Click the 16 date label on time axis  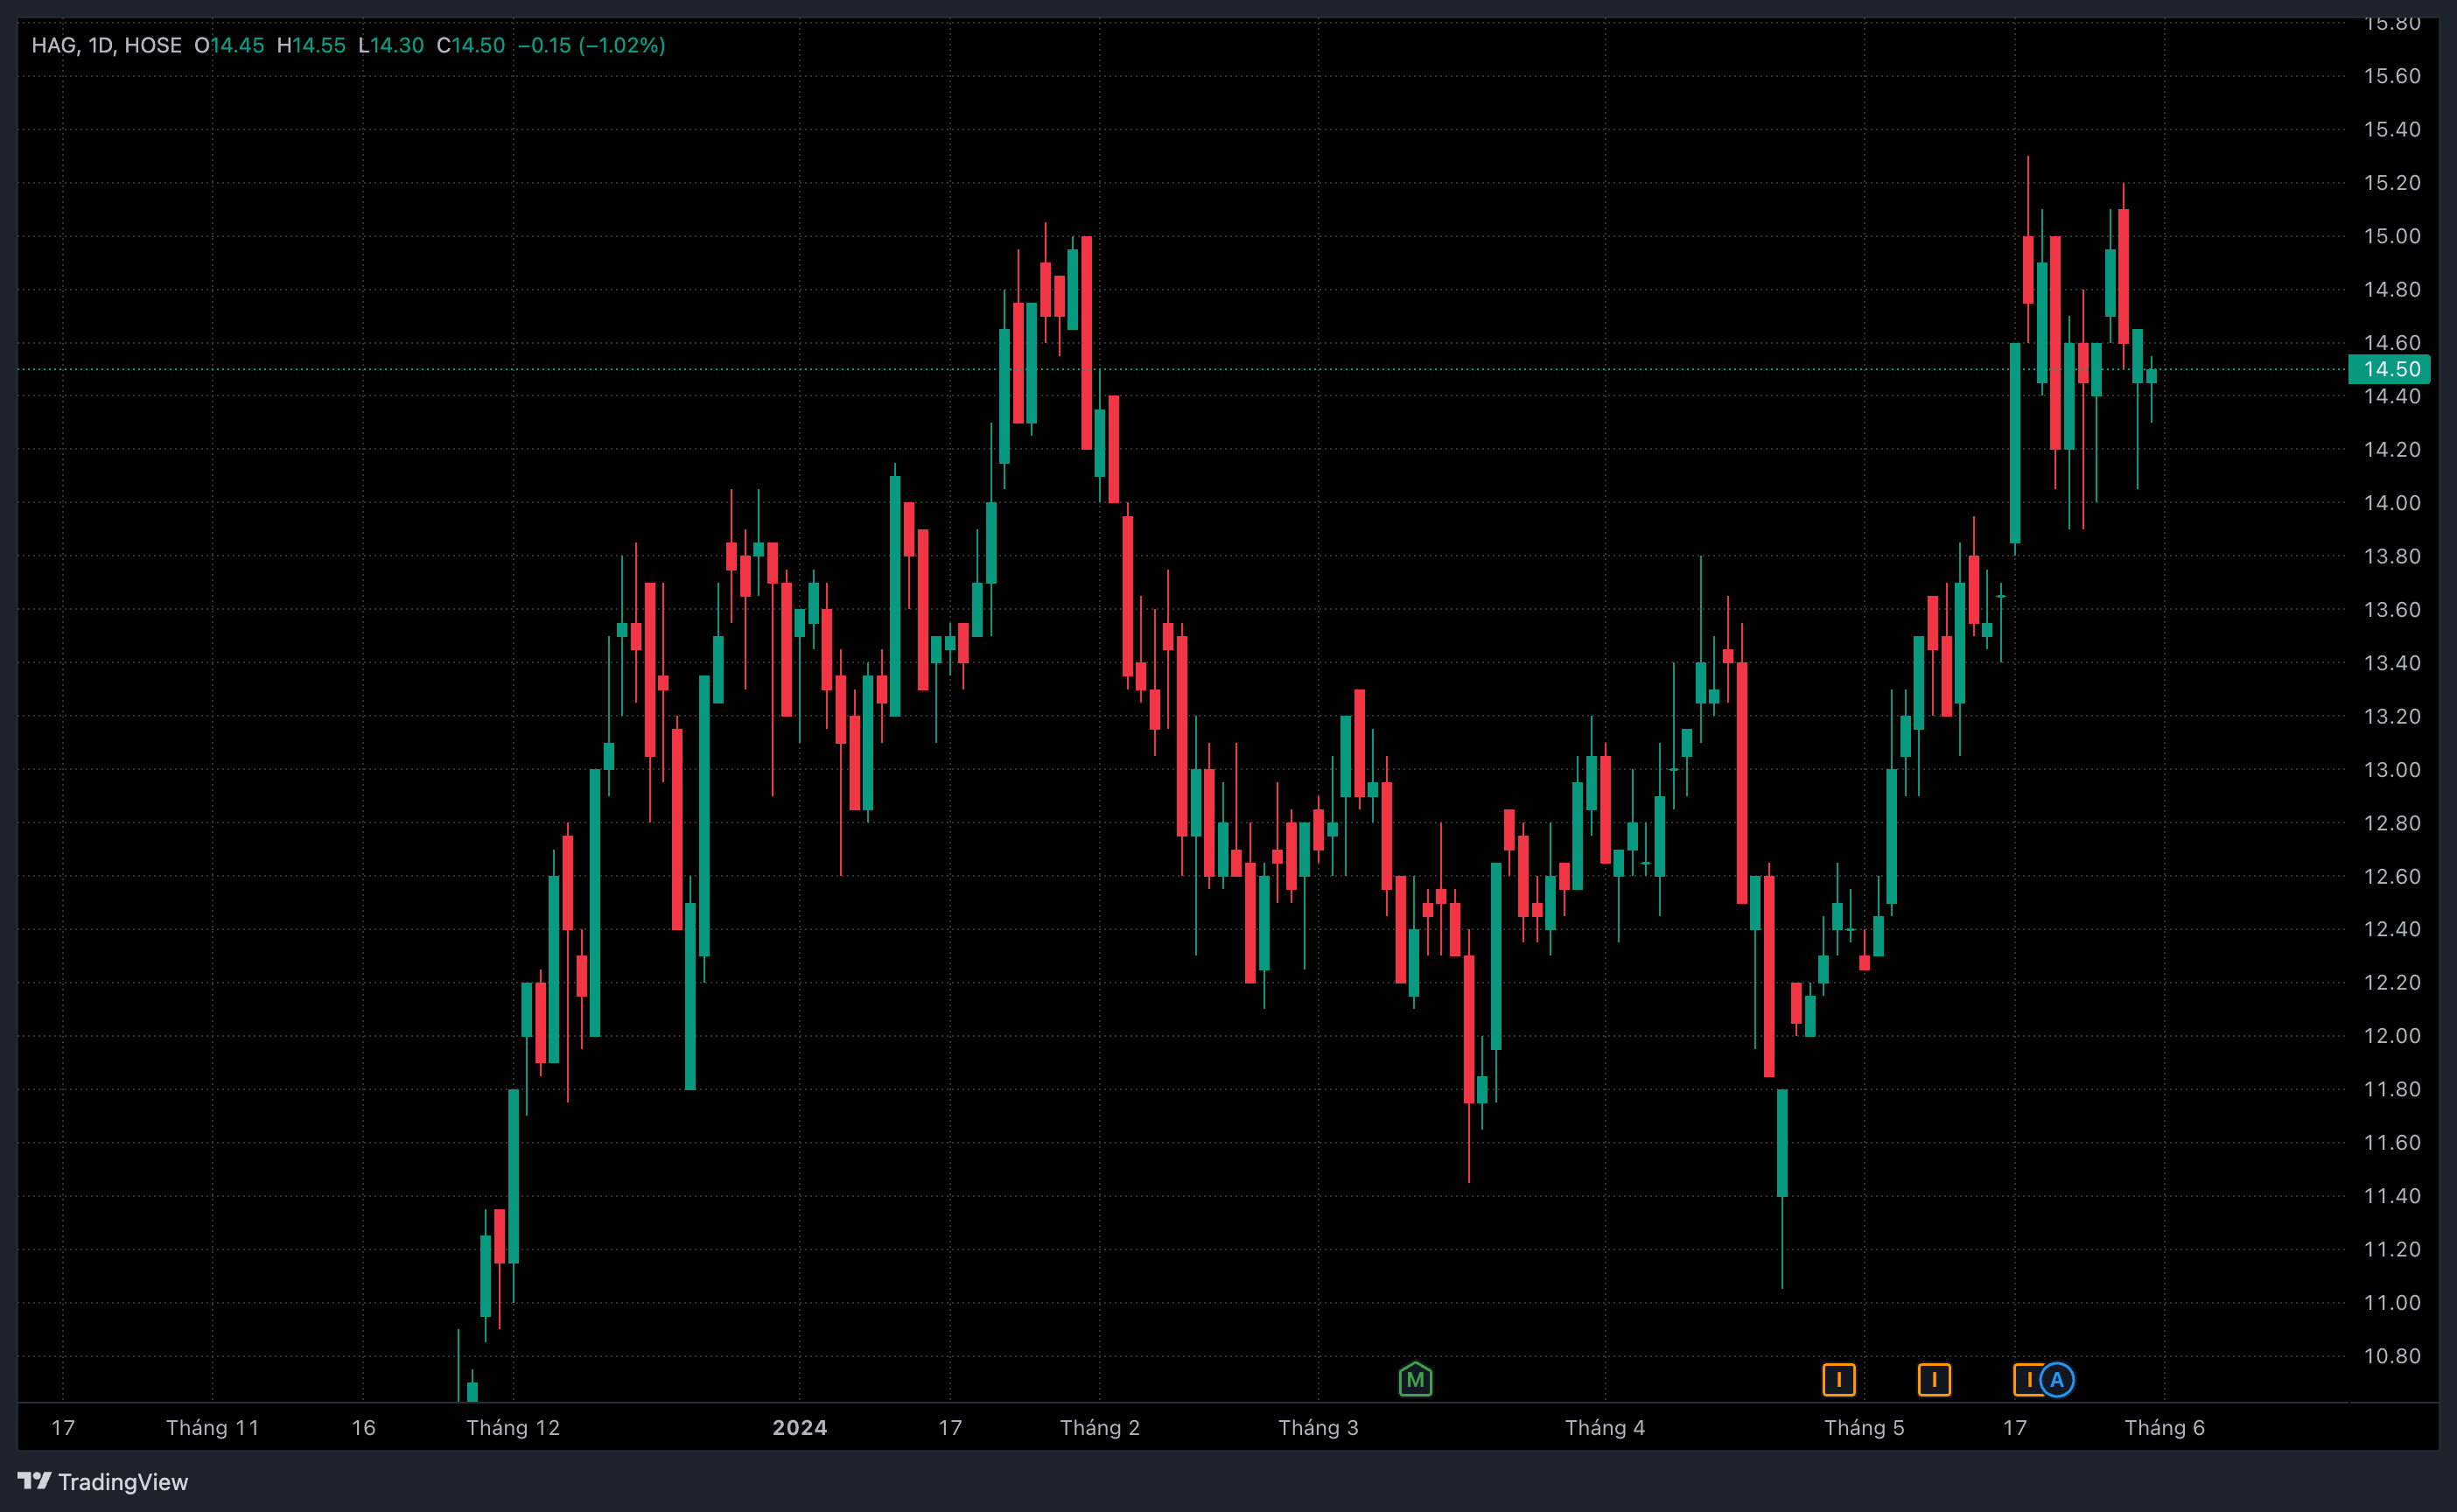point(363,1427)
